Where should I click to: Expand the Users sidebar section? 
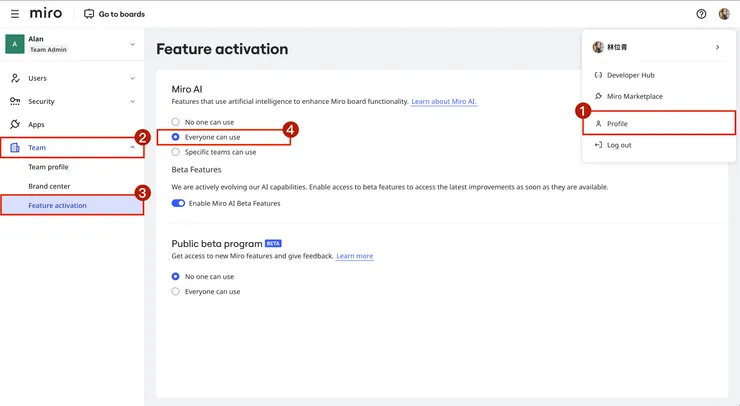tap(132, 78)
